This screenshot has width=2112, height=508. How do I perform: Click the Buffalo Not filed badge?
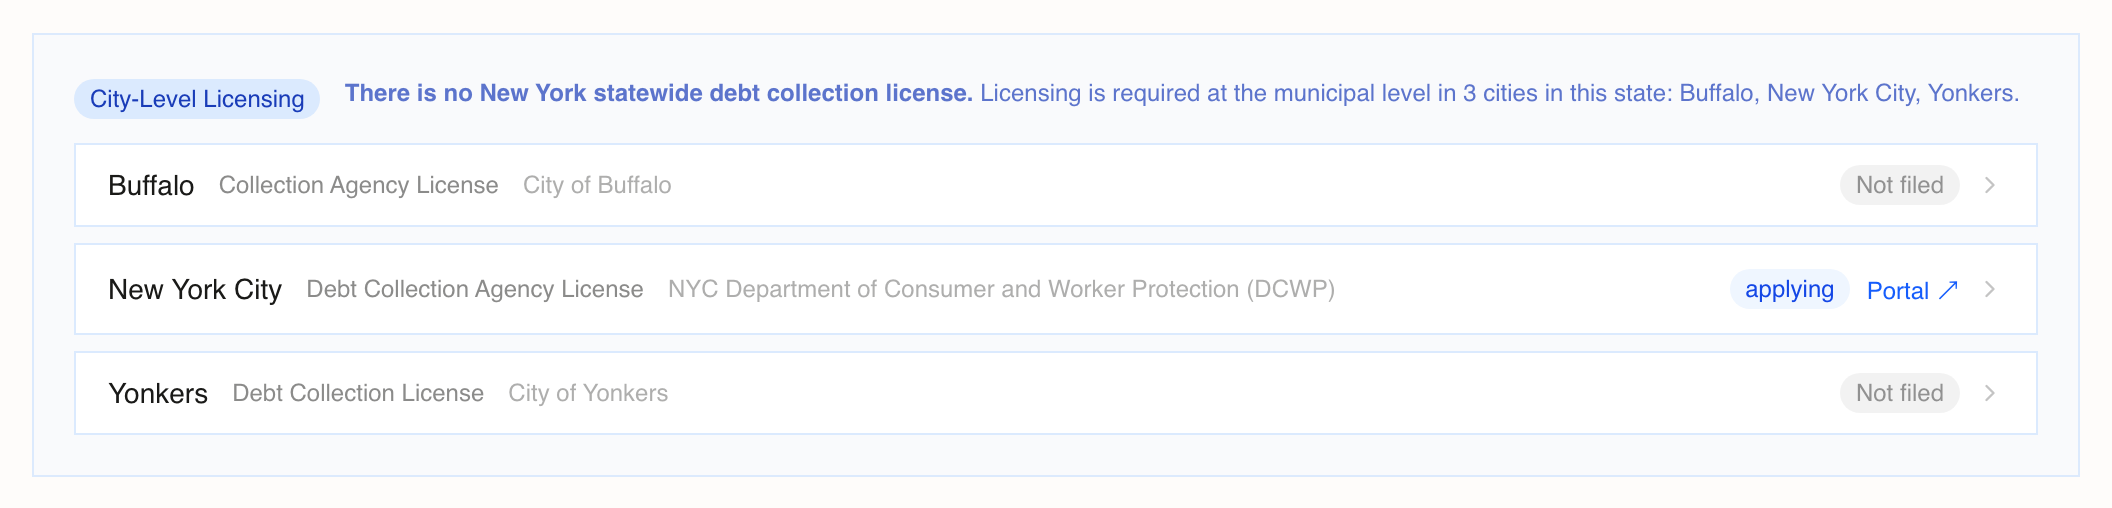coord(1899,185)
